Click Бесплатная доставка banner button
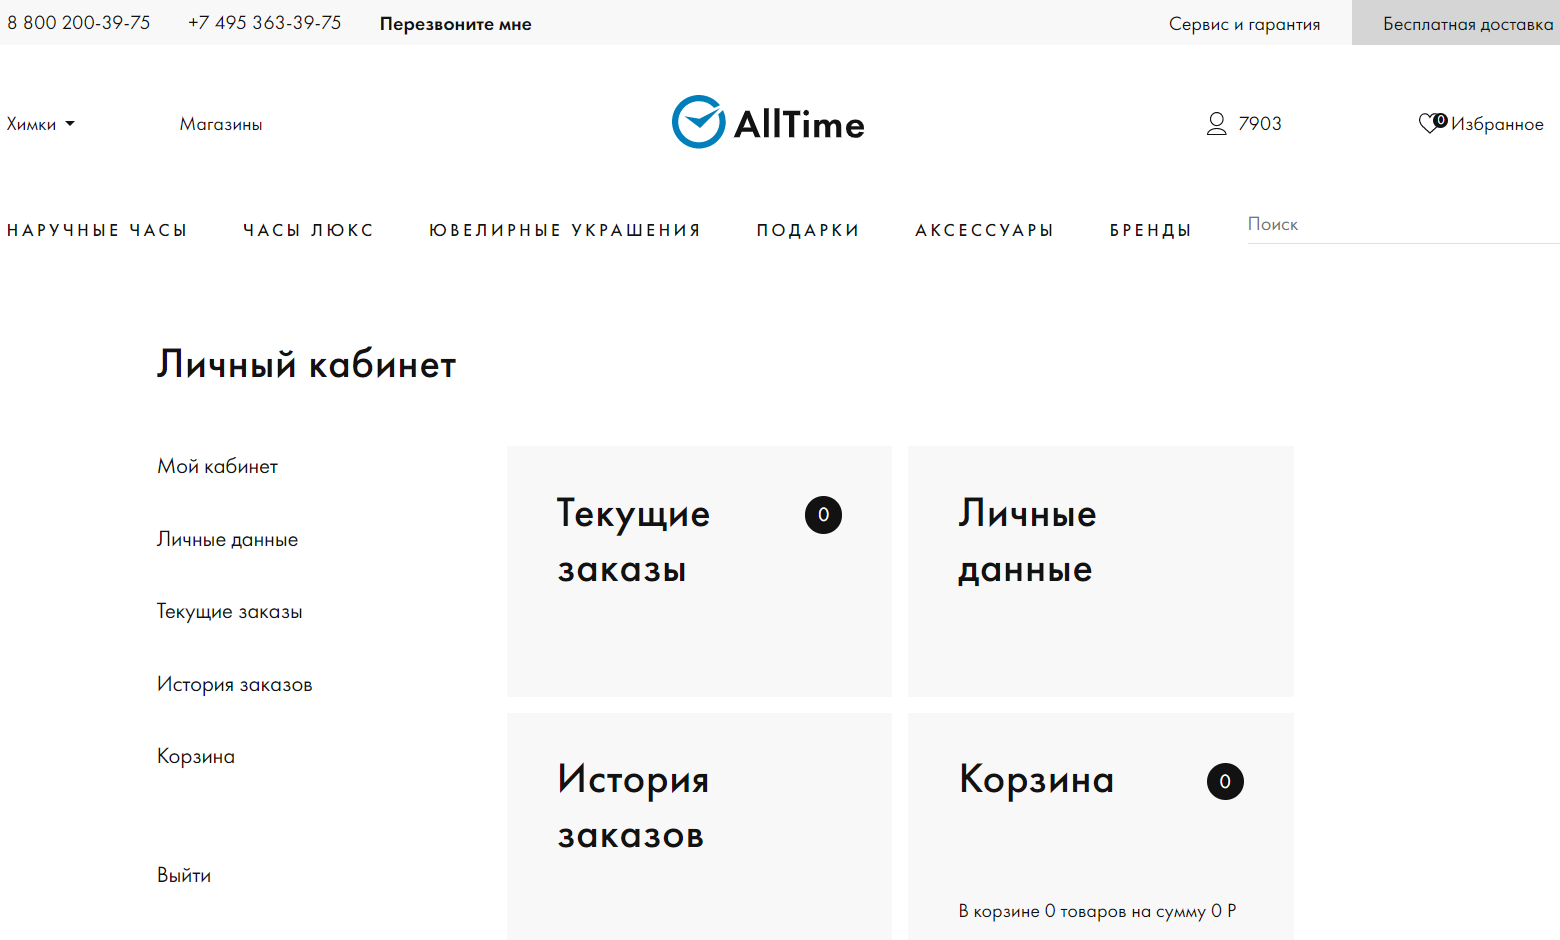The width and height of the screenshot is (1560, 940). point(1456,23)
